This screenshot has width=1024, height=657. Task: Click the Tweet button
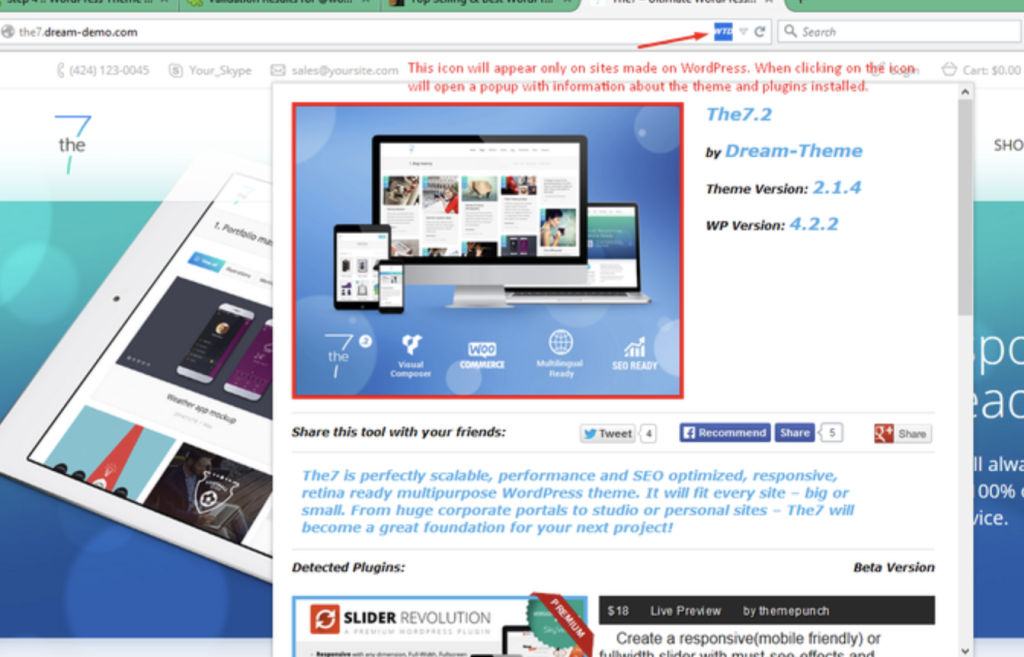(x=607, y=433)
